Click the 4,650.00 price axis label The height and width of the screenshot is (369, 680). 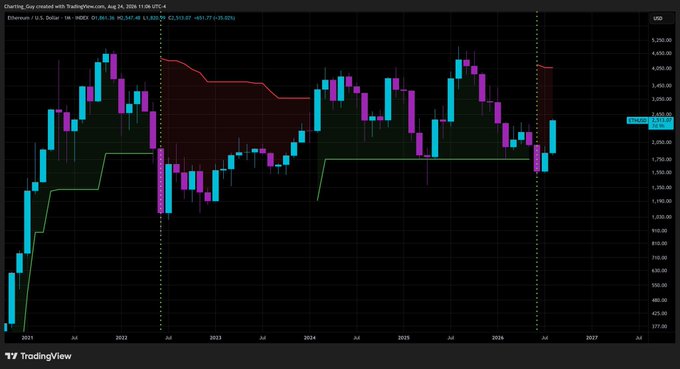pos(661,53)
